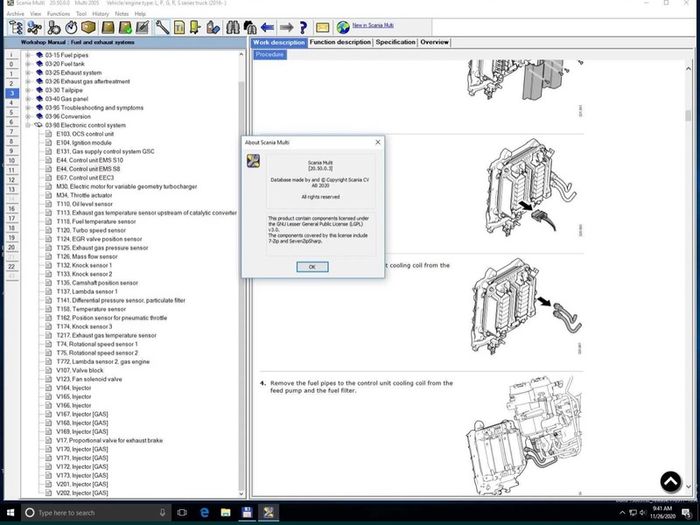Open E44, Control unit EMS S8
This screenshot has height=525, width=700.
click(88, 169)
